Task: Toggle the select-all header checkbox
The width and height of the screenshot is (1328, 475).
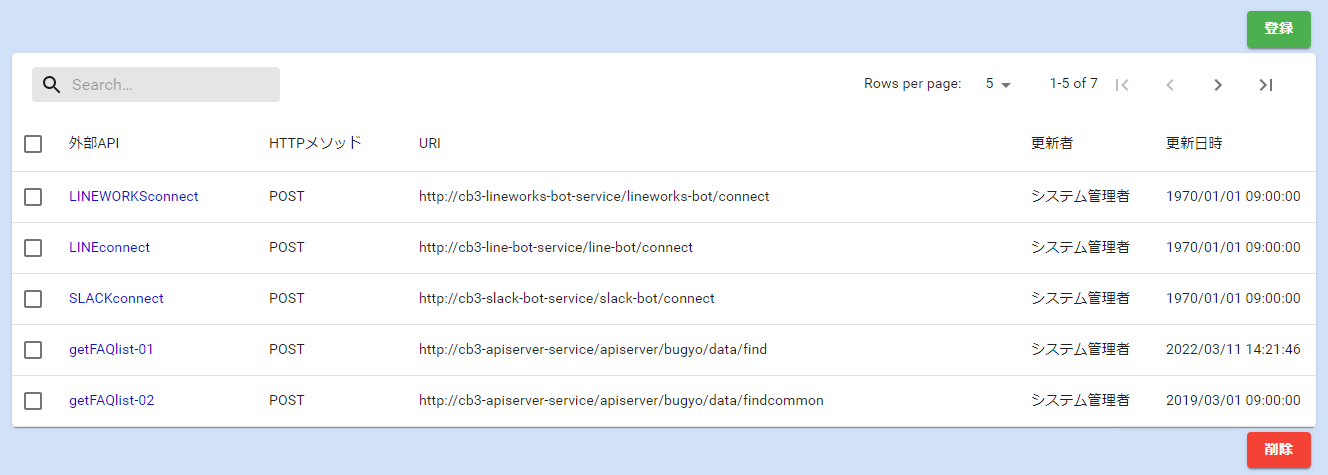Action: 33,144
